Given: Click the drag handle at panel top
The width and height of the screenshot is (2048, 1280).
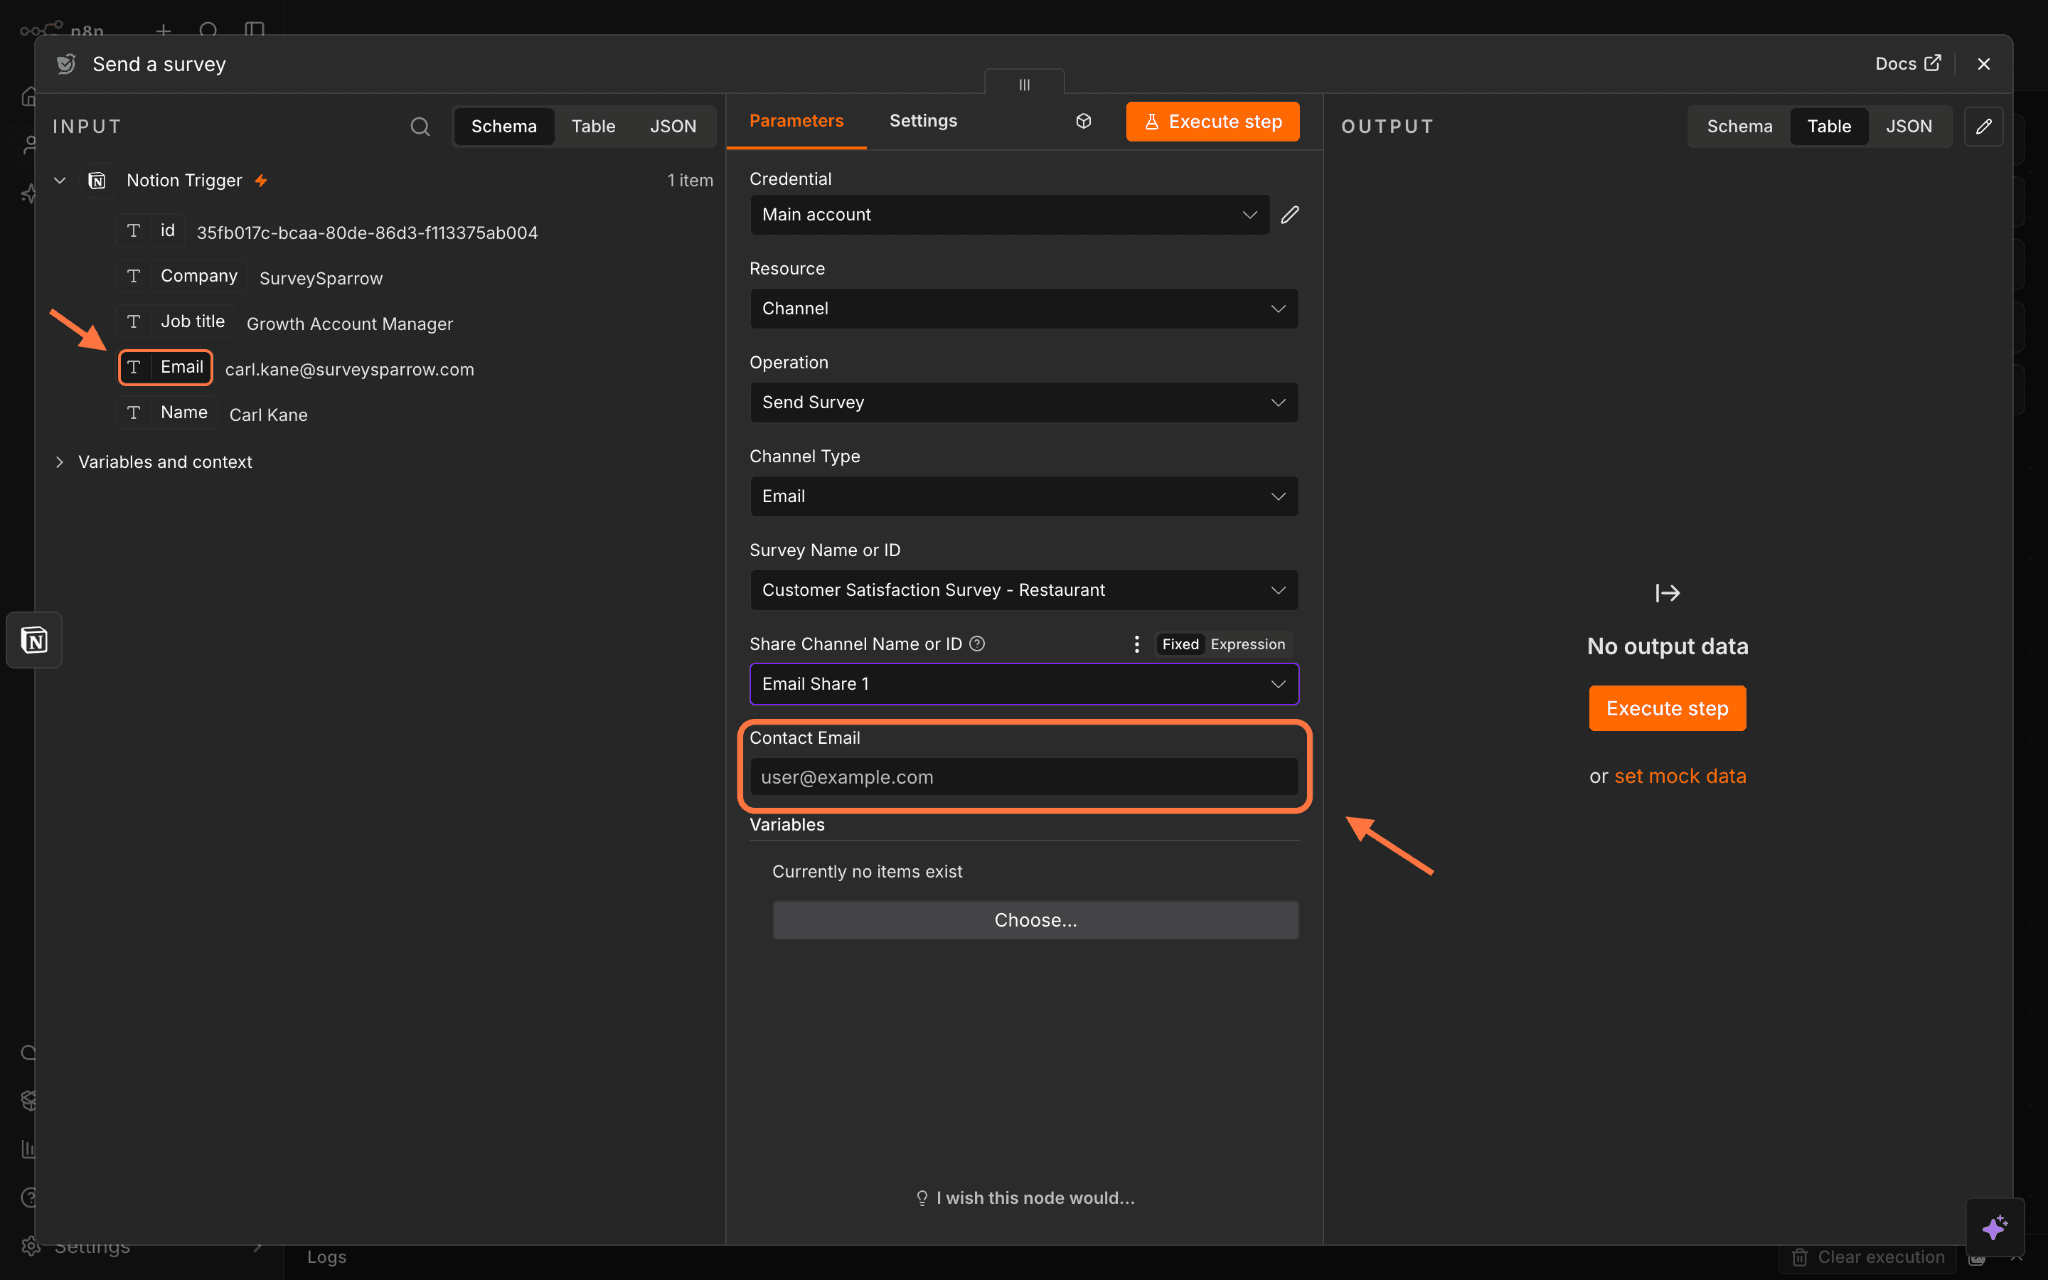Looking at the screenshot, I should (1024, 84).
